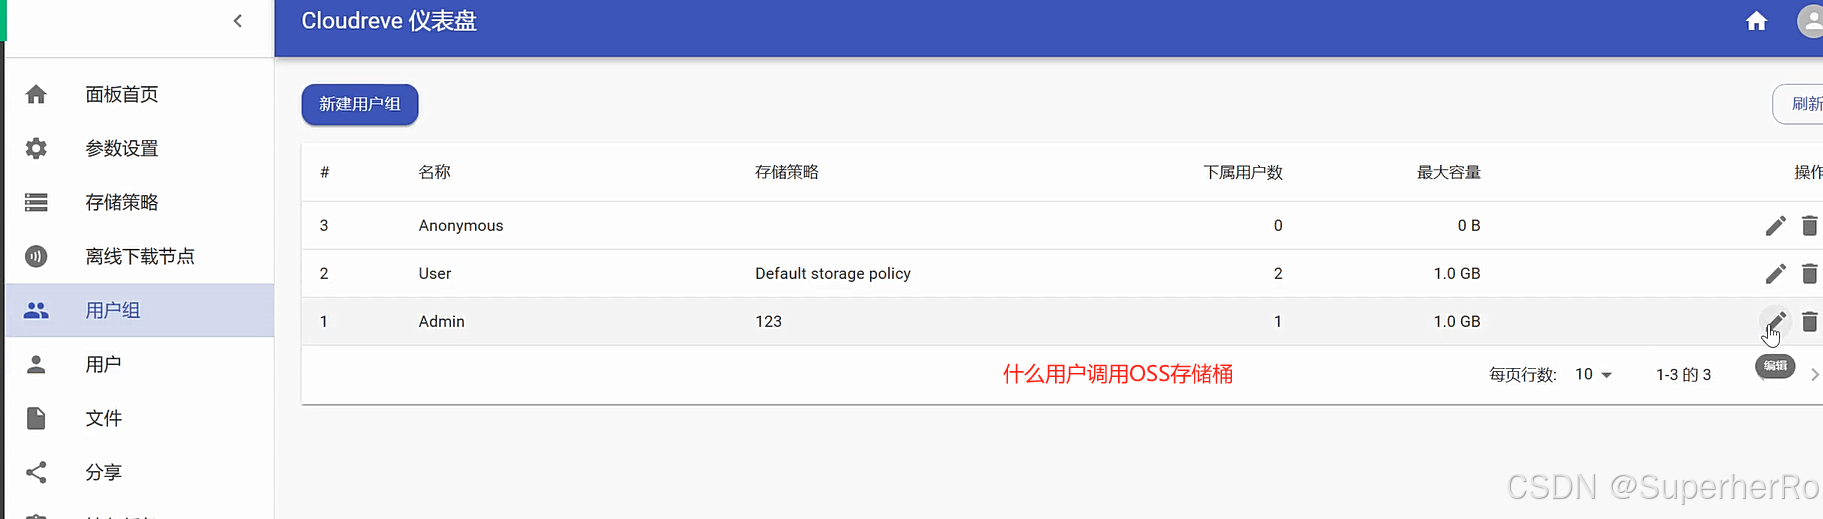Collapse the sidebar with chevron arrow
1823x519 pixels.
(238, 21)
